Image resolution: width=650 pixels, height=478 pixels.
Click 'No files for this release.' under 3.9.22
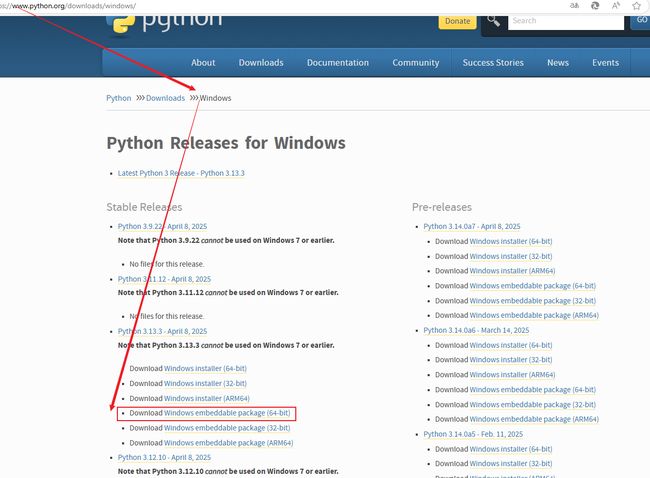point(167,264)
